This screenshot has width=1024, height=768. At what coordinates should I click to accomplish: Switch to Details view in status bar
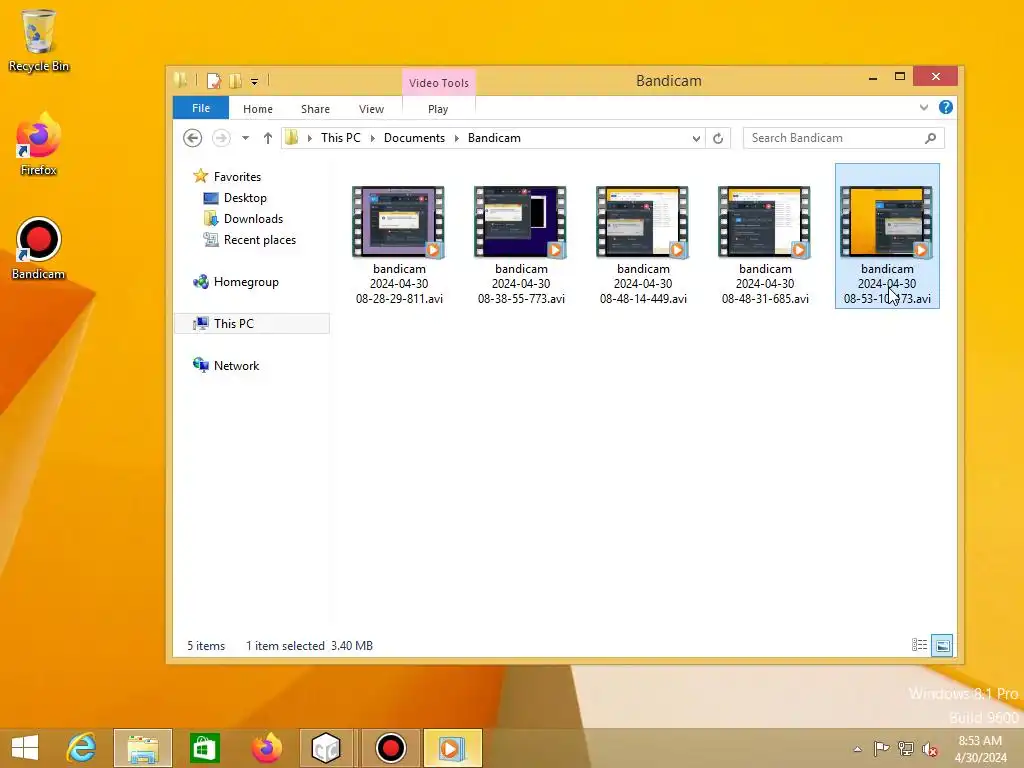(x=920, y=645)
